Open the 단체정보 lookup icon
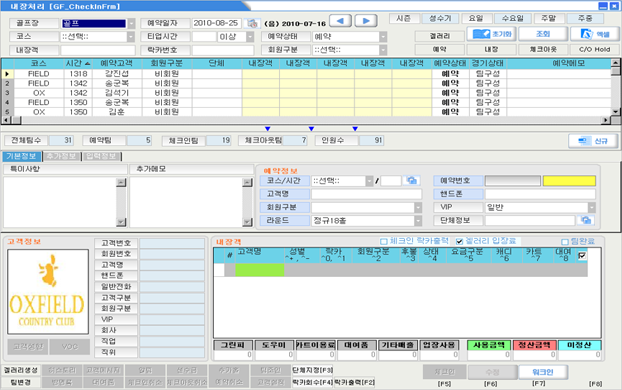The height and width of the screenshot is (390, 622). (586, 220)
